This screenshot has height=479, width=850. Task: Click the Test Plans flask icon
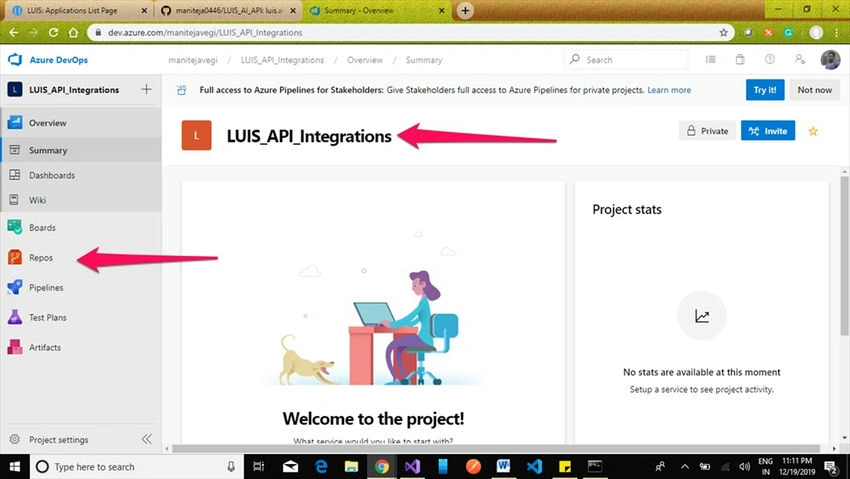pos(15,317)
